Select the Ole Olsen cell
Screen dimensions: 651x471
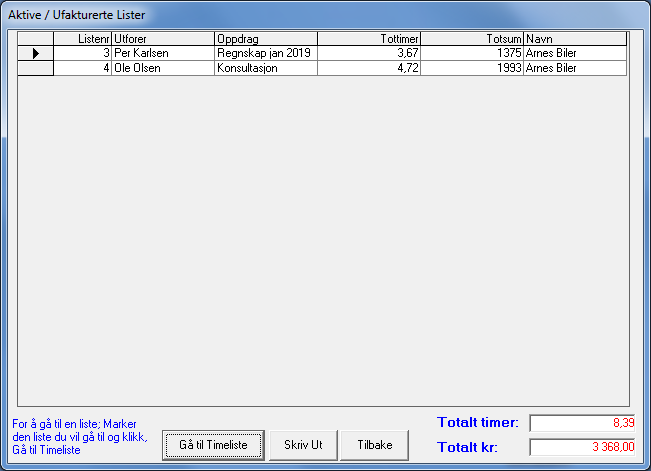coord(163,68)
